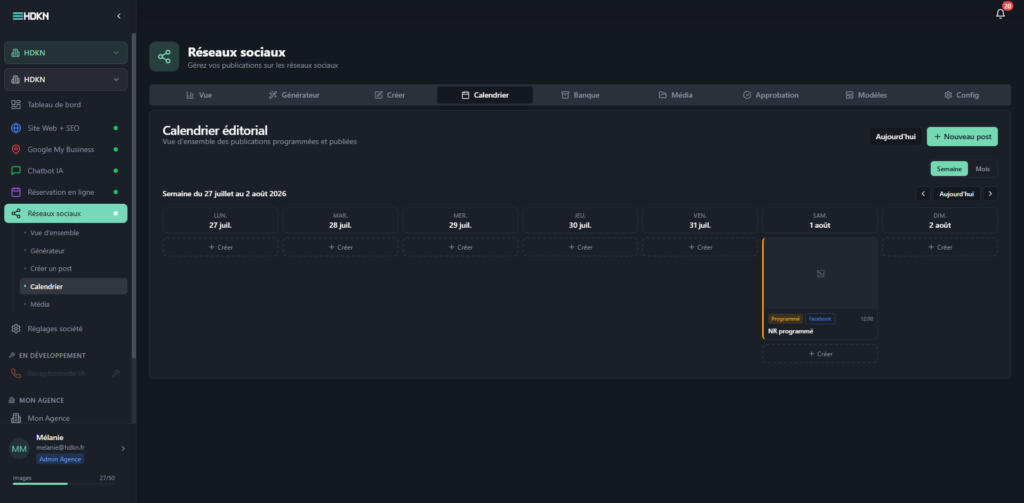Open the notifications bell icon
1024x503 pixels.
1000,14
